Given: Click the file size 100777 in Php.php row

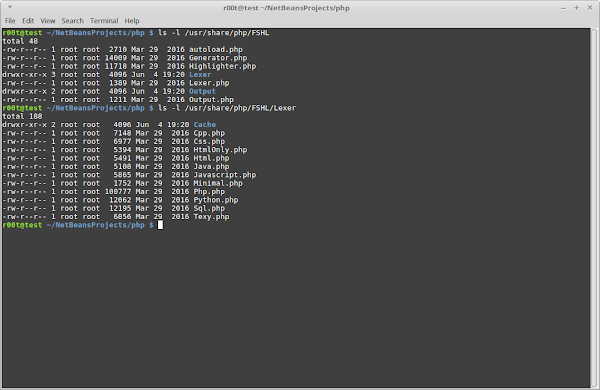Looking at the screenshot, I should point(118,192).
